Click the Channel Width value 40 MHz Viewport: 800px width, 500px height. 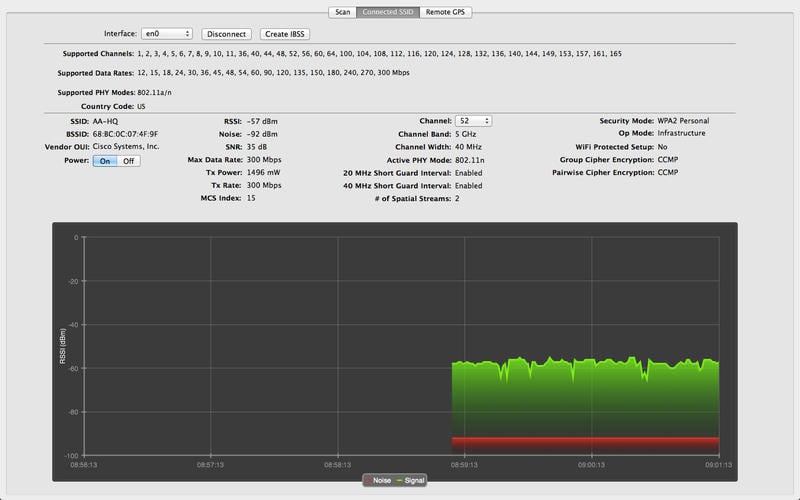click(468, 147)
